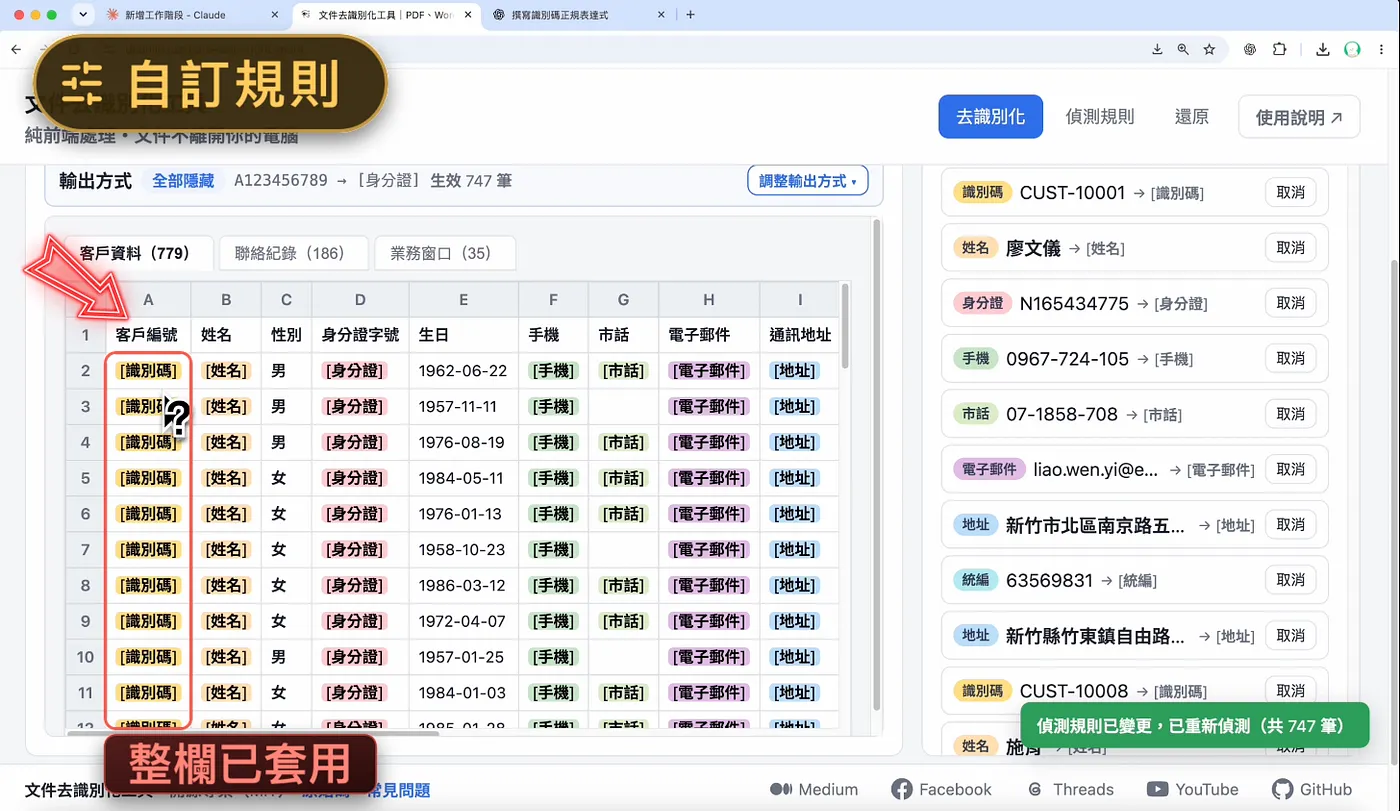The width and height of the screenshot is (1400, 811).
Task: Click the table's vertical scrollbar
Action: tap(845, 326)
